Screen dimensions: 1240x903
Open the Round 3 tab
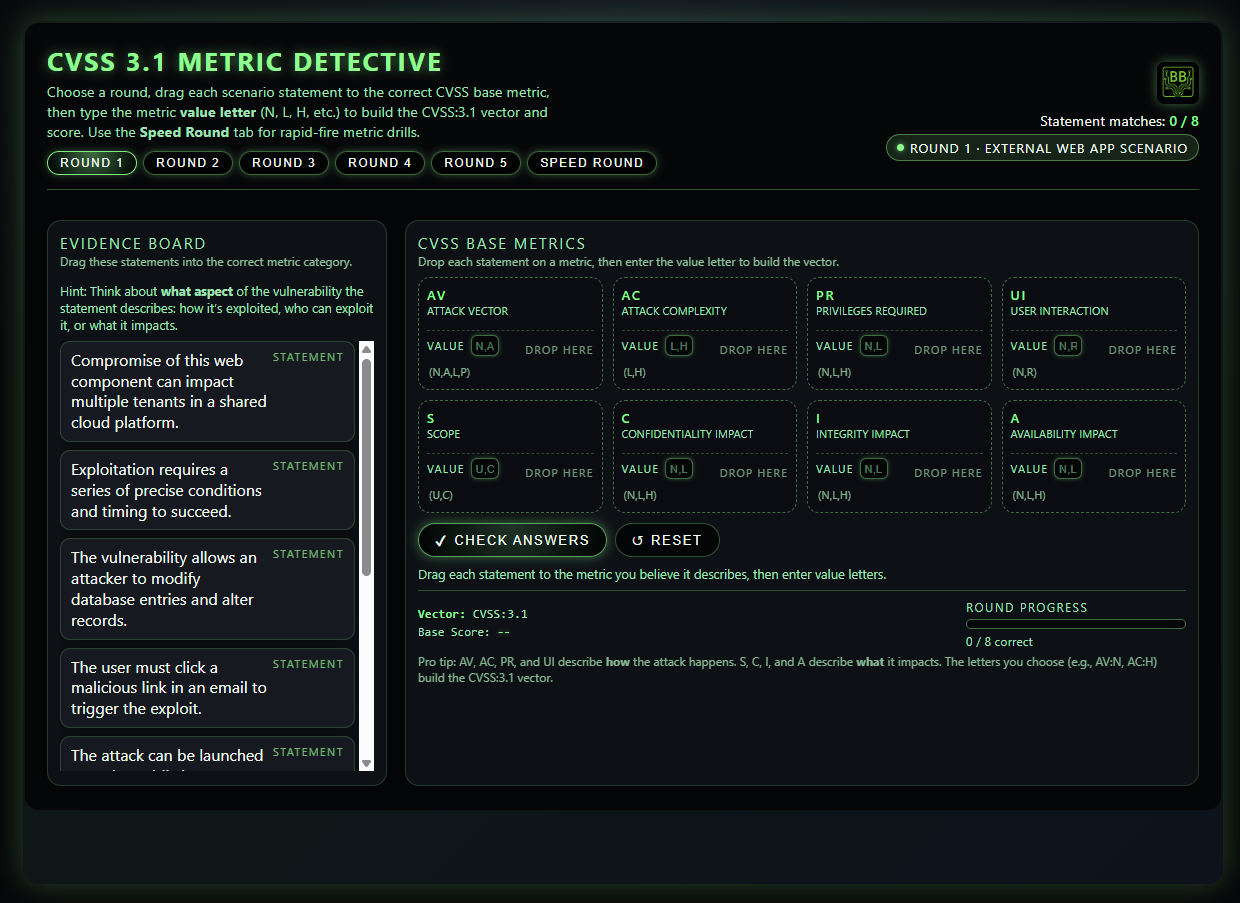[284, 163]
